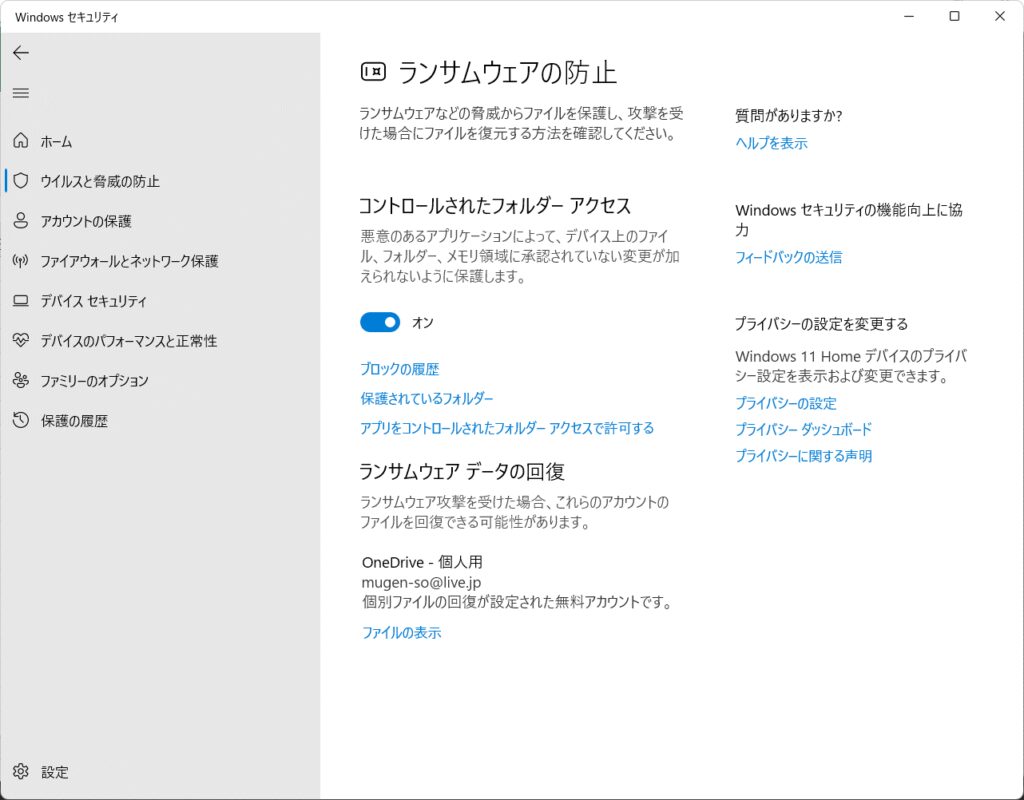Close the Windows セキュリティ window
The image size is (1024, 800).
point(999,16)
